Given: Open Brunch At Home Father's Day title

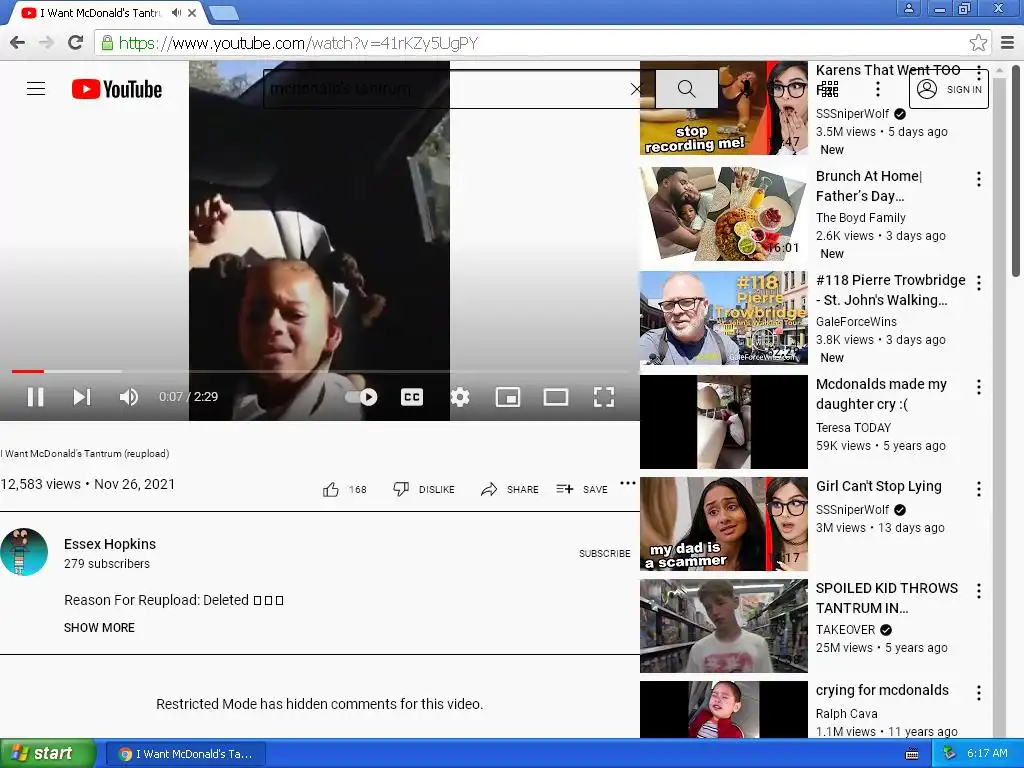Looking at the screenshot, I should 869,186.
